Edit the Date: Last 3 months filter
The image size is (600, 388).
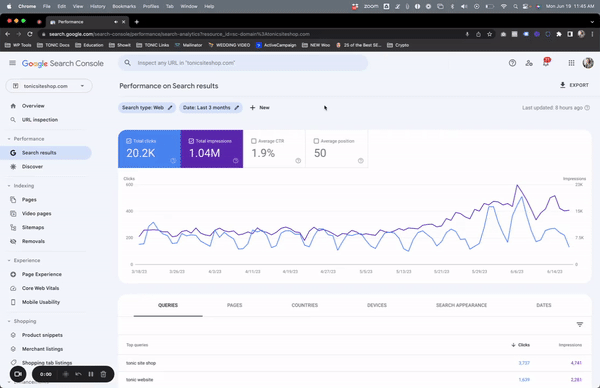211,108
